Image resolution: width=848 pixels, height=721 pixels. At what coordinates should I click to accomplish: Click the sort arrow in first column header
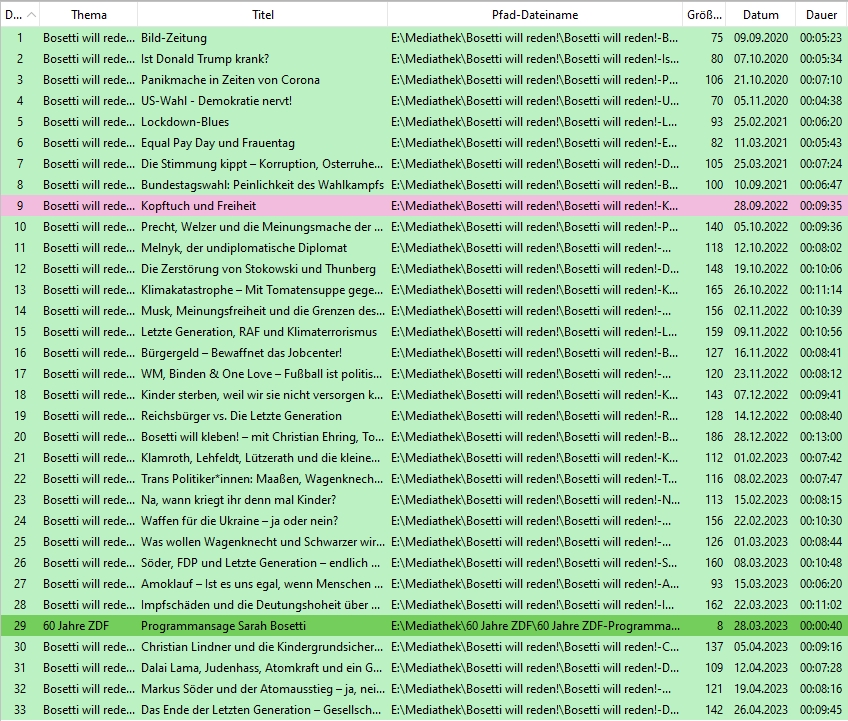pyautogui.click(x=30, y=15)
